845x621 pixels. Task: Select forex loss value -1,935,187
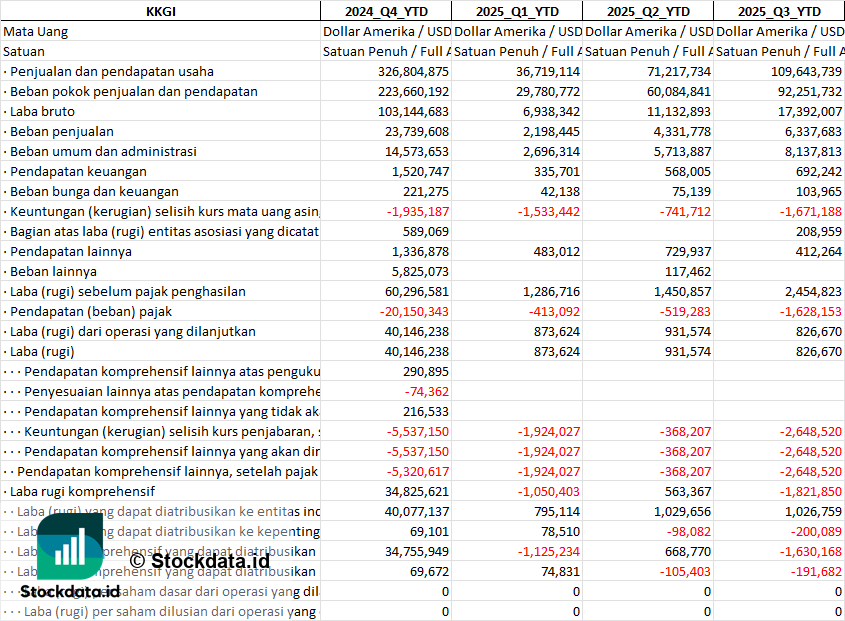click(418, 211)
